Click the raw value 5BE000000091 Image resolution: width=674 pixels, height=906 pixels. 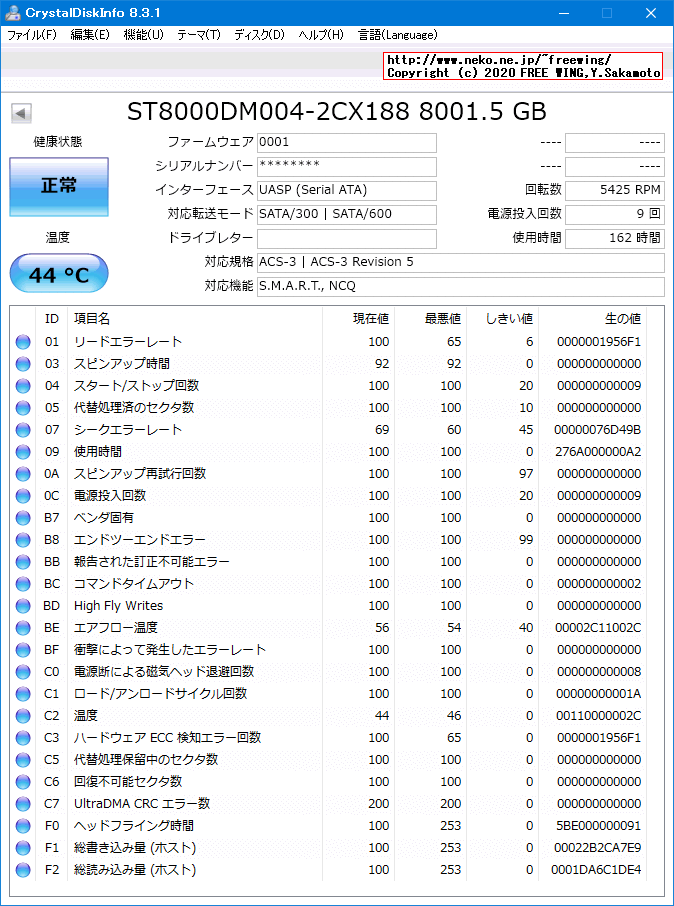[x=599, y=826]
